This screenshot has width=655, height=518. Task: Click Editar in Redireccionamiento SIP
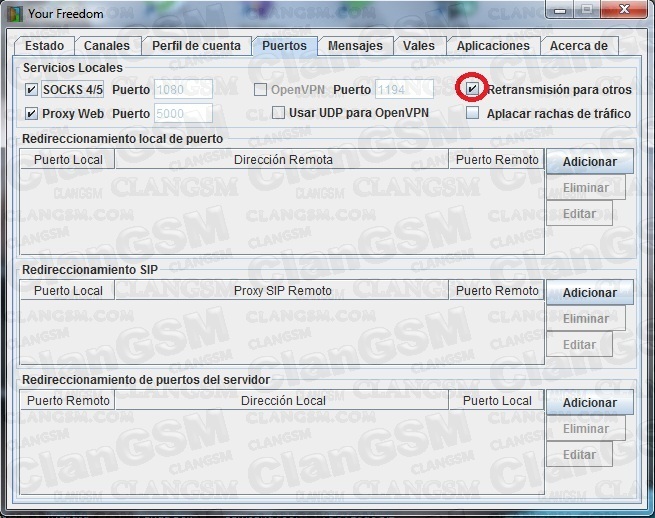[579, 345]
